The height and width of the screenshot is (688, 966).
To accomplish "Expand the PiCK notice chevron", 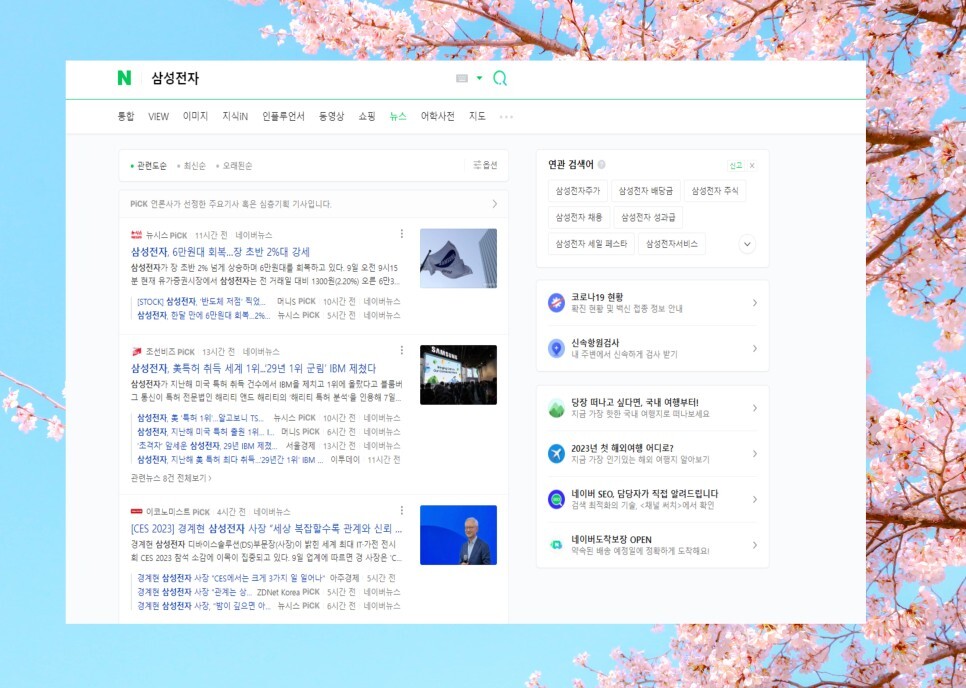I will pyautogui.click(x=495, y=204).
